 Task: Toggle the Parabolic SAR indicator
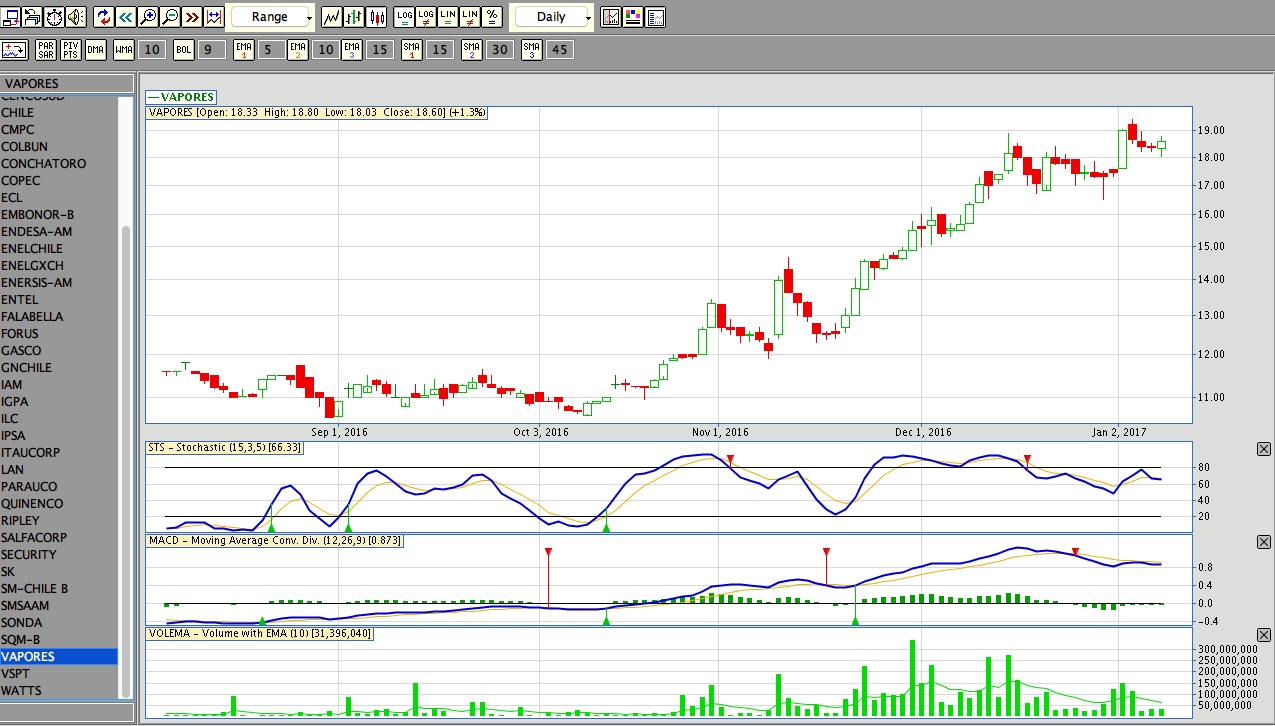pyautogui.click(x=46, y=49)
